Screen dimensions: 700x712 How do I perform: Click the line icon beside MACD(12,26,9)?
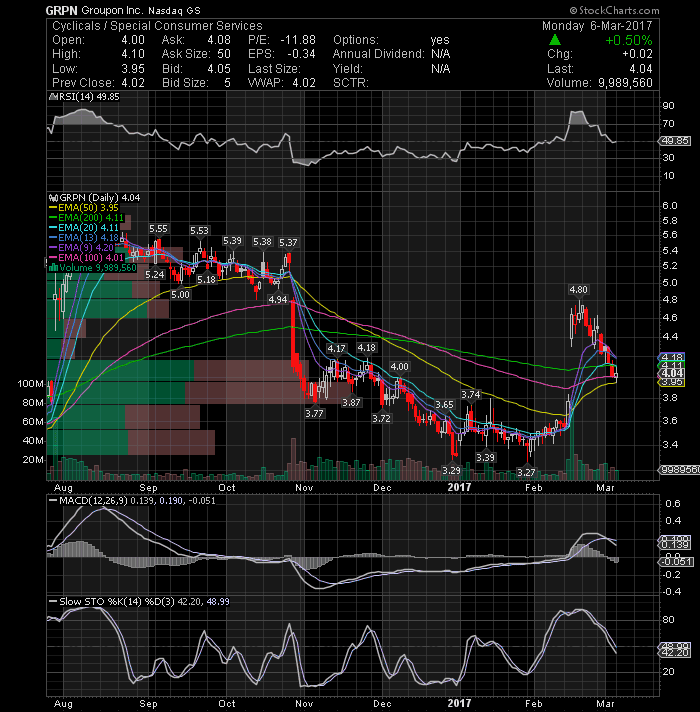pos(53,500)
